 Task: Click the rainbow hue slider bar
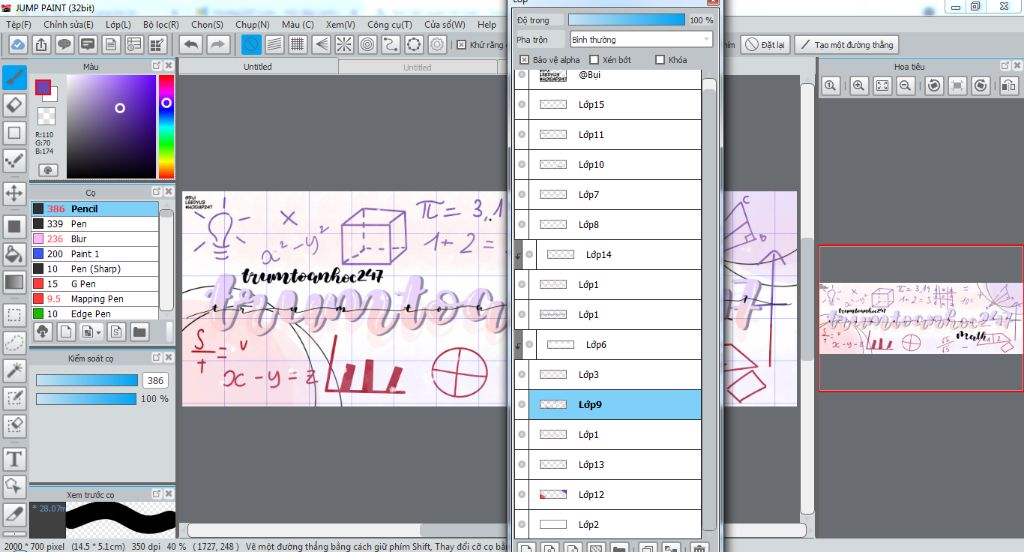click(167, 126)
